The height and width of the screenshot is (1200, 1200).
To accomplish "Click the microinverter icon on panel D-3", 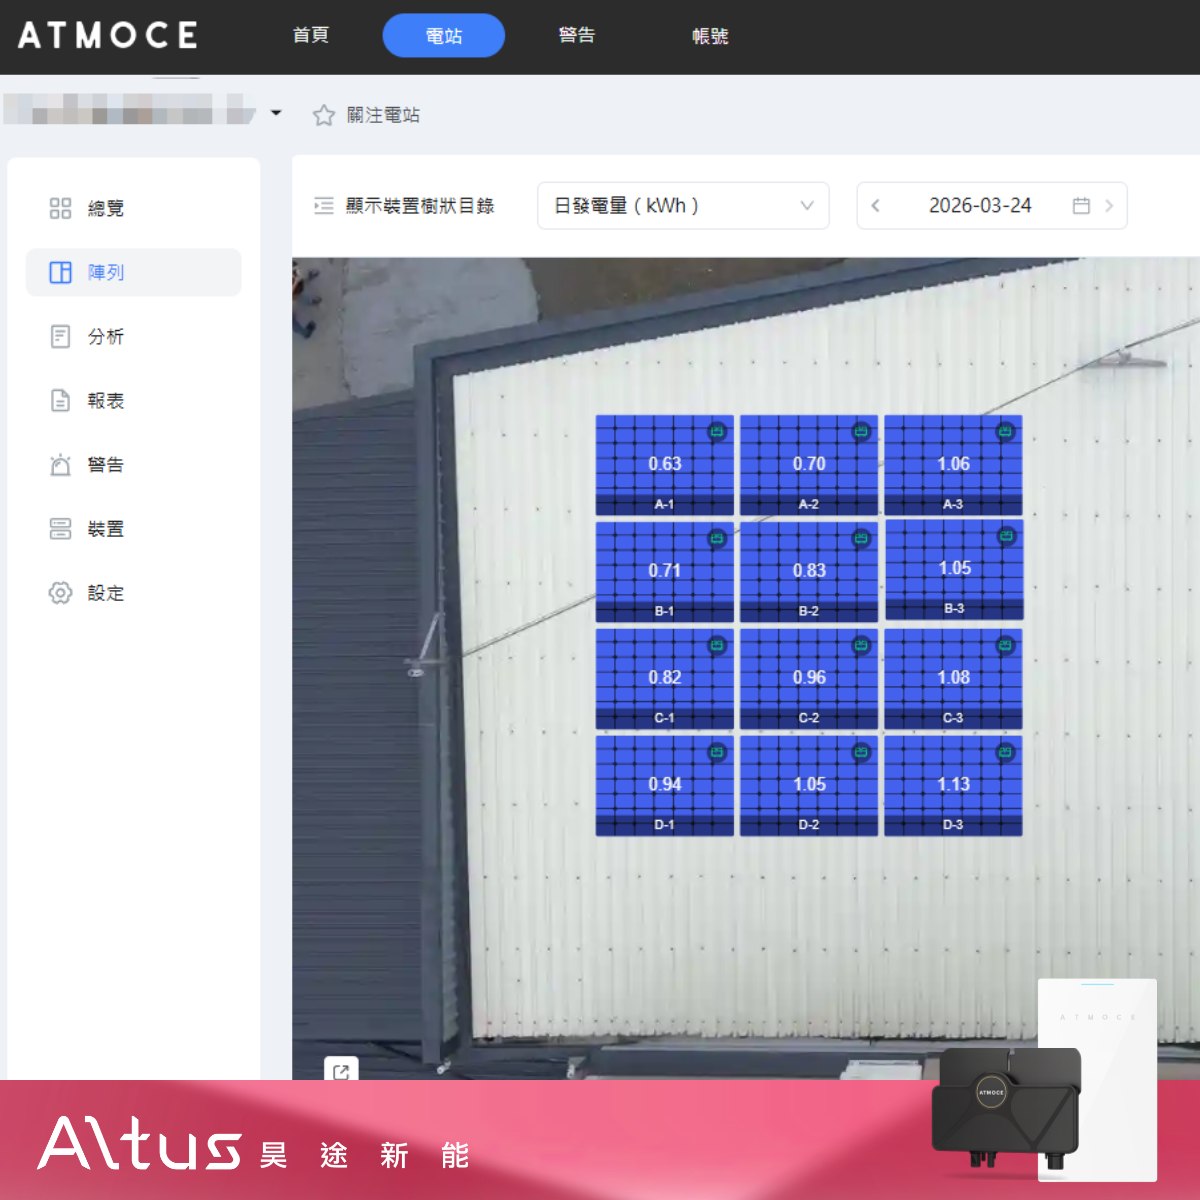I will point(1005,752).
